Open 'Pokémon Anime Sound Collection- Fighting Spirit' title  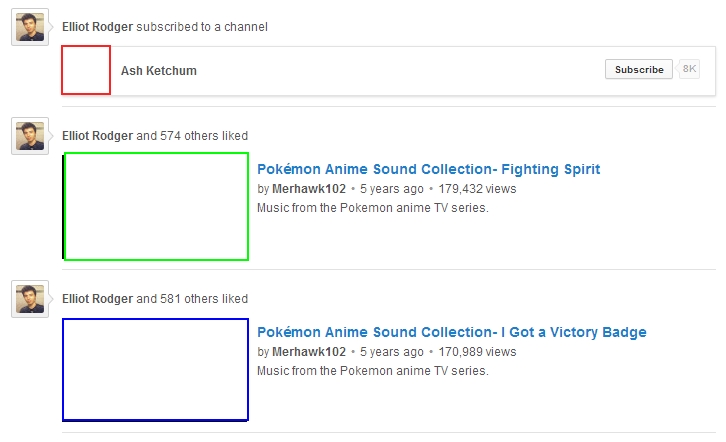tap(428, 169)
